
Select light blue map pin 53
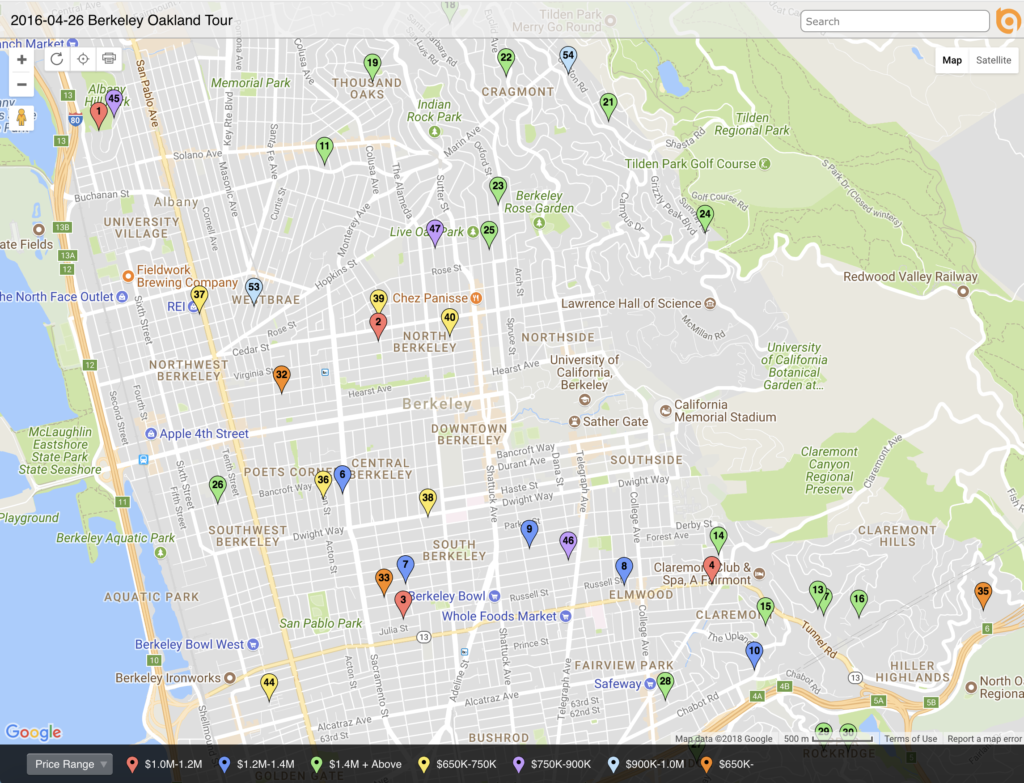tap(254, 291)
